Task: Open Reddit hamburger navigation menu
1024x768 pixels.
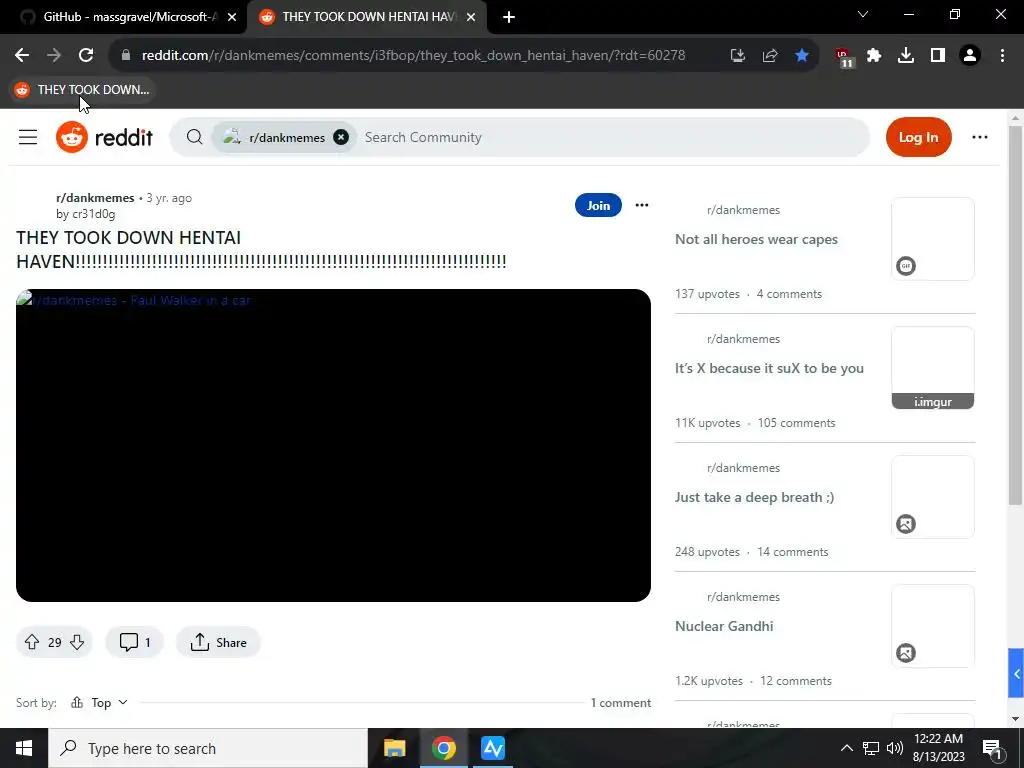Action: (x=28, y=137)
